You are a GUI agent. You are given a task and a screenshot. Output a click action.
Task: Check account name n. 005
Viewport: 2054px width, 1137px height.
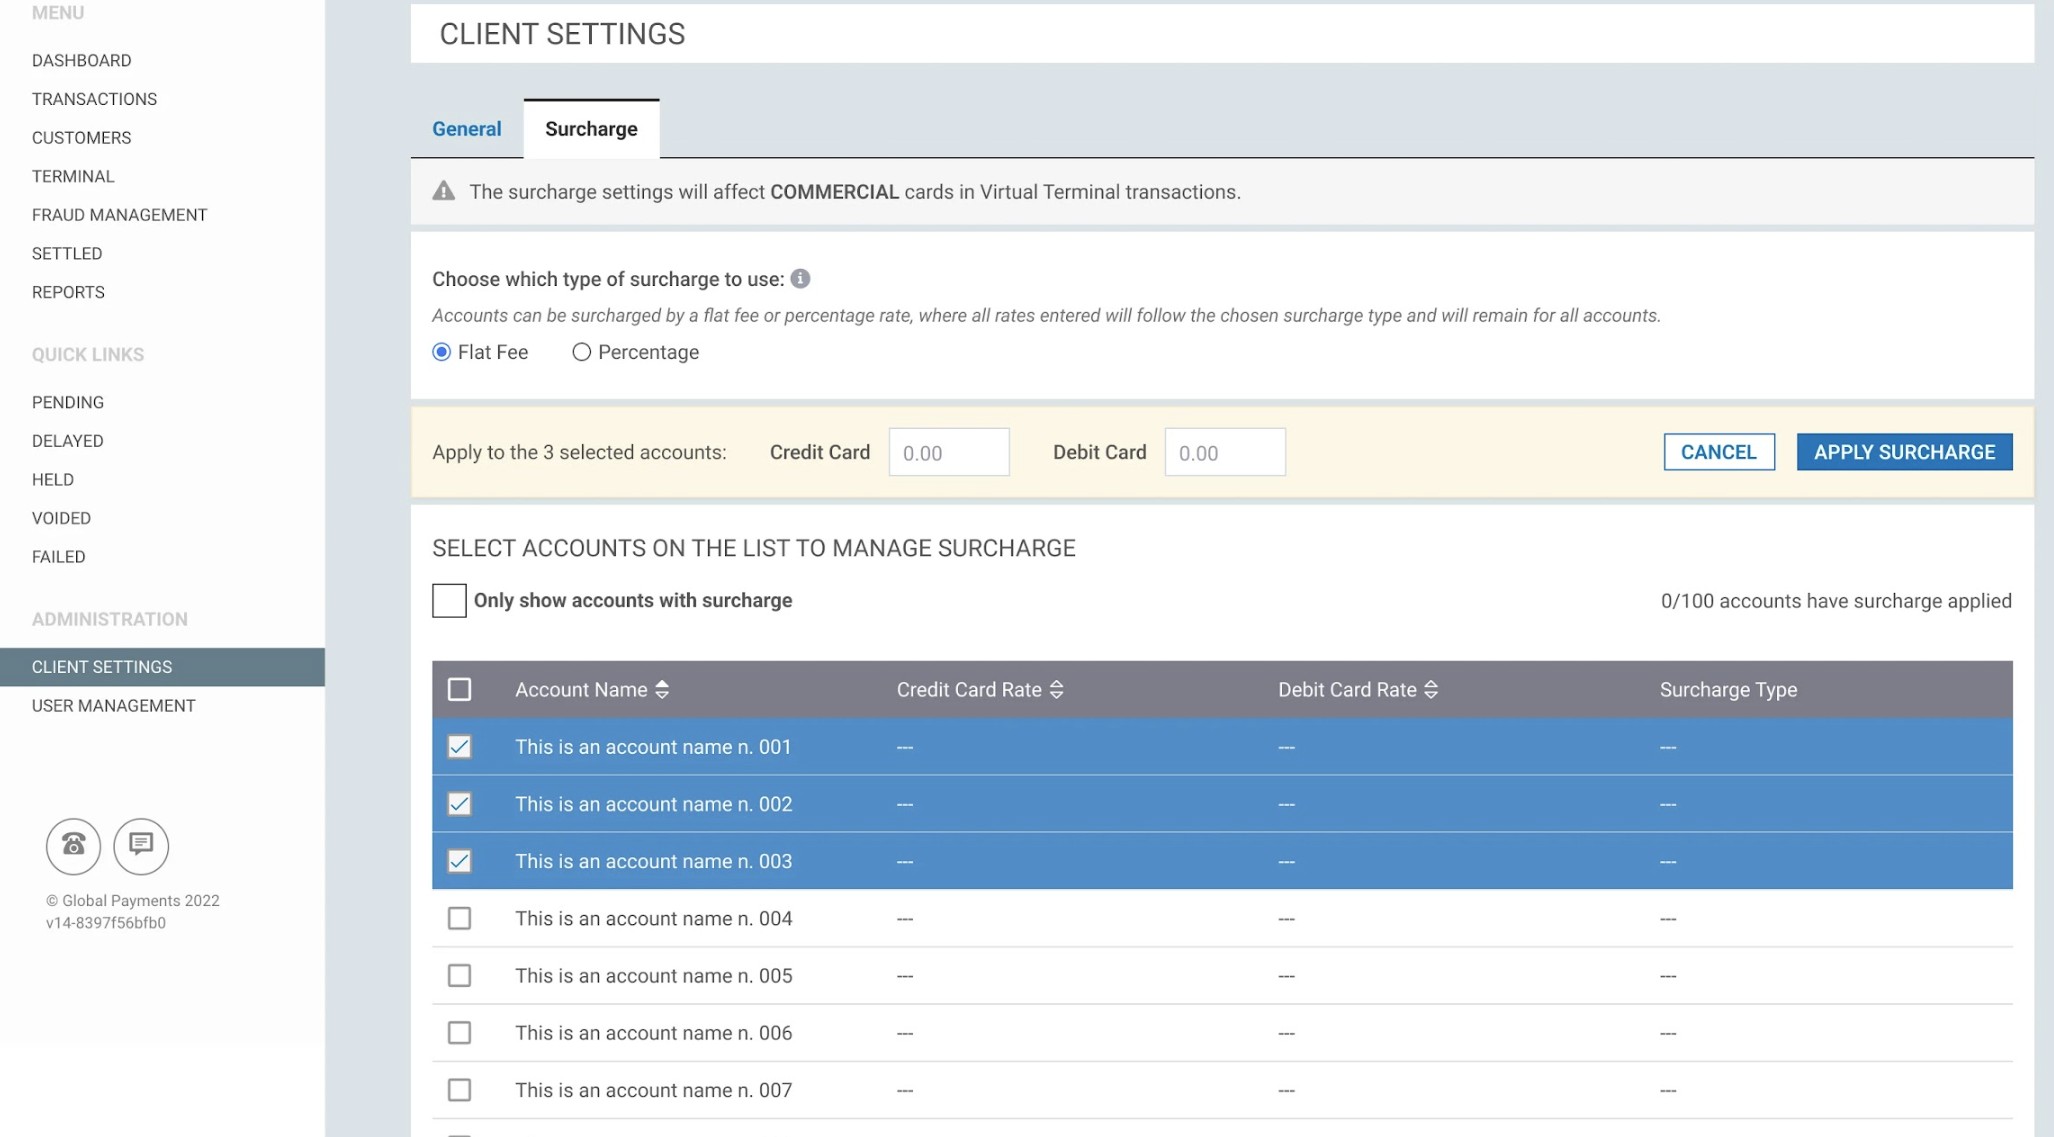coord(459,976)
